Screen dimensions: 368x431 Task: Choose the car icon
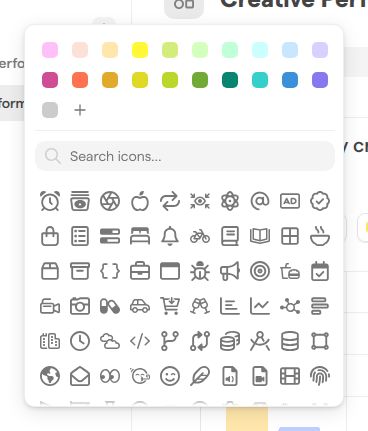coord(140,306)
